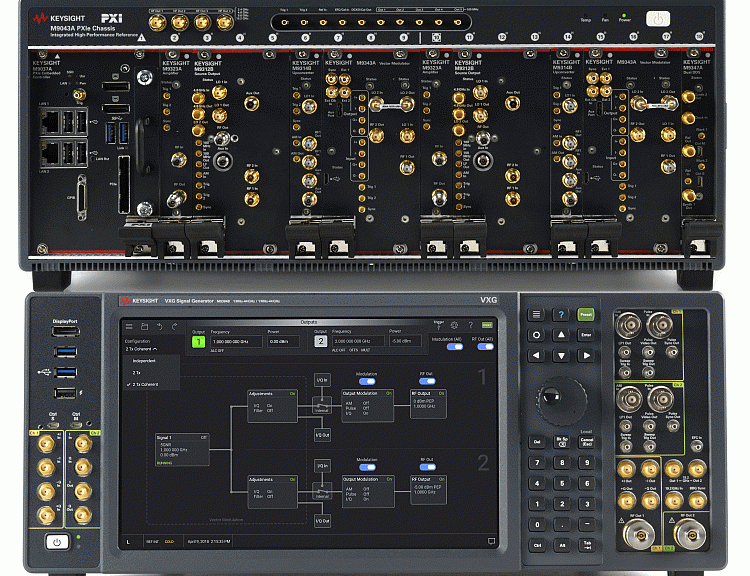Viewport: 750px width, 576px height.
Task: Click the Output 2 Frequency field
Action: [x=358, y=341]
